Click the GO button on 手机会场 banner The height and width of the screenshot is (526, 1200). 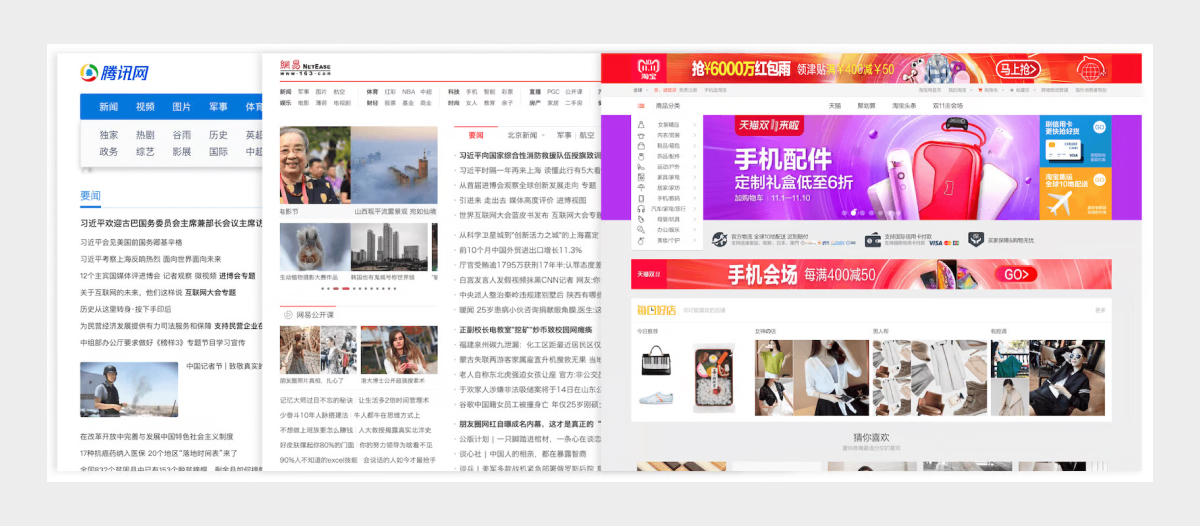point(1017,274)
